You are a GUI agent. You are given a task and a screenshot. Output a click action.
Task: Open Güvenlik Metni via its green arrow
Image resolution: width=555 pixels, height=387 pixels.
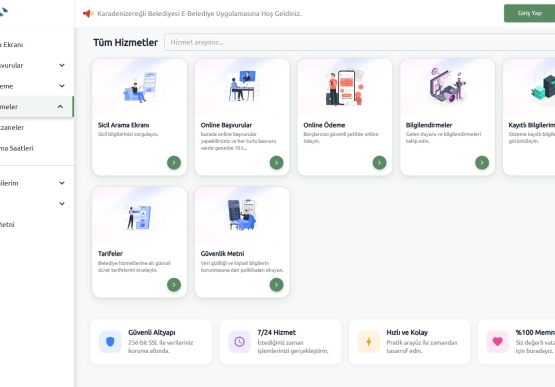point(276,284)
